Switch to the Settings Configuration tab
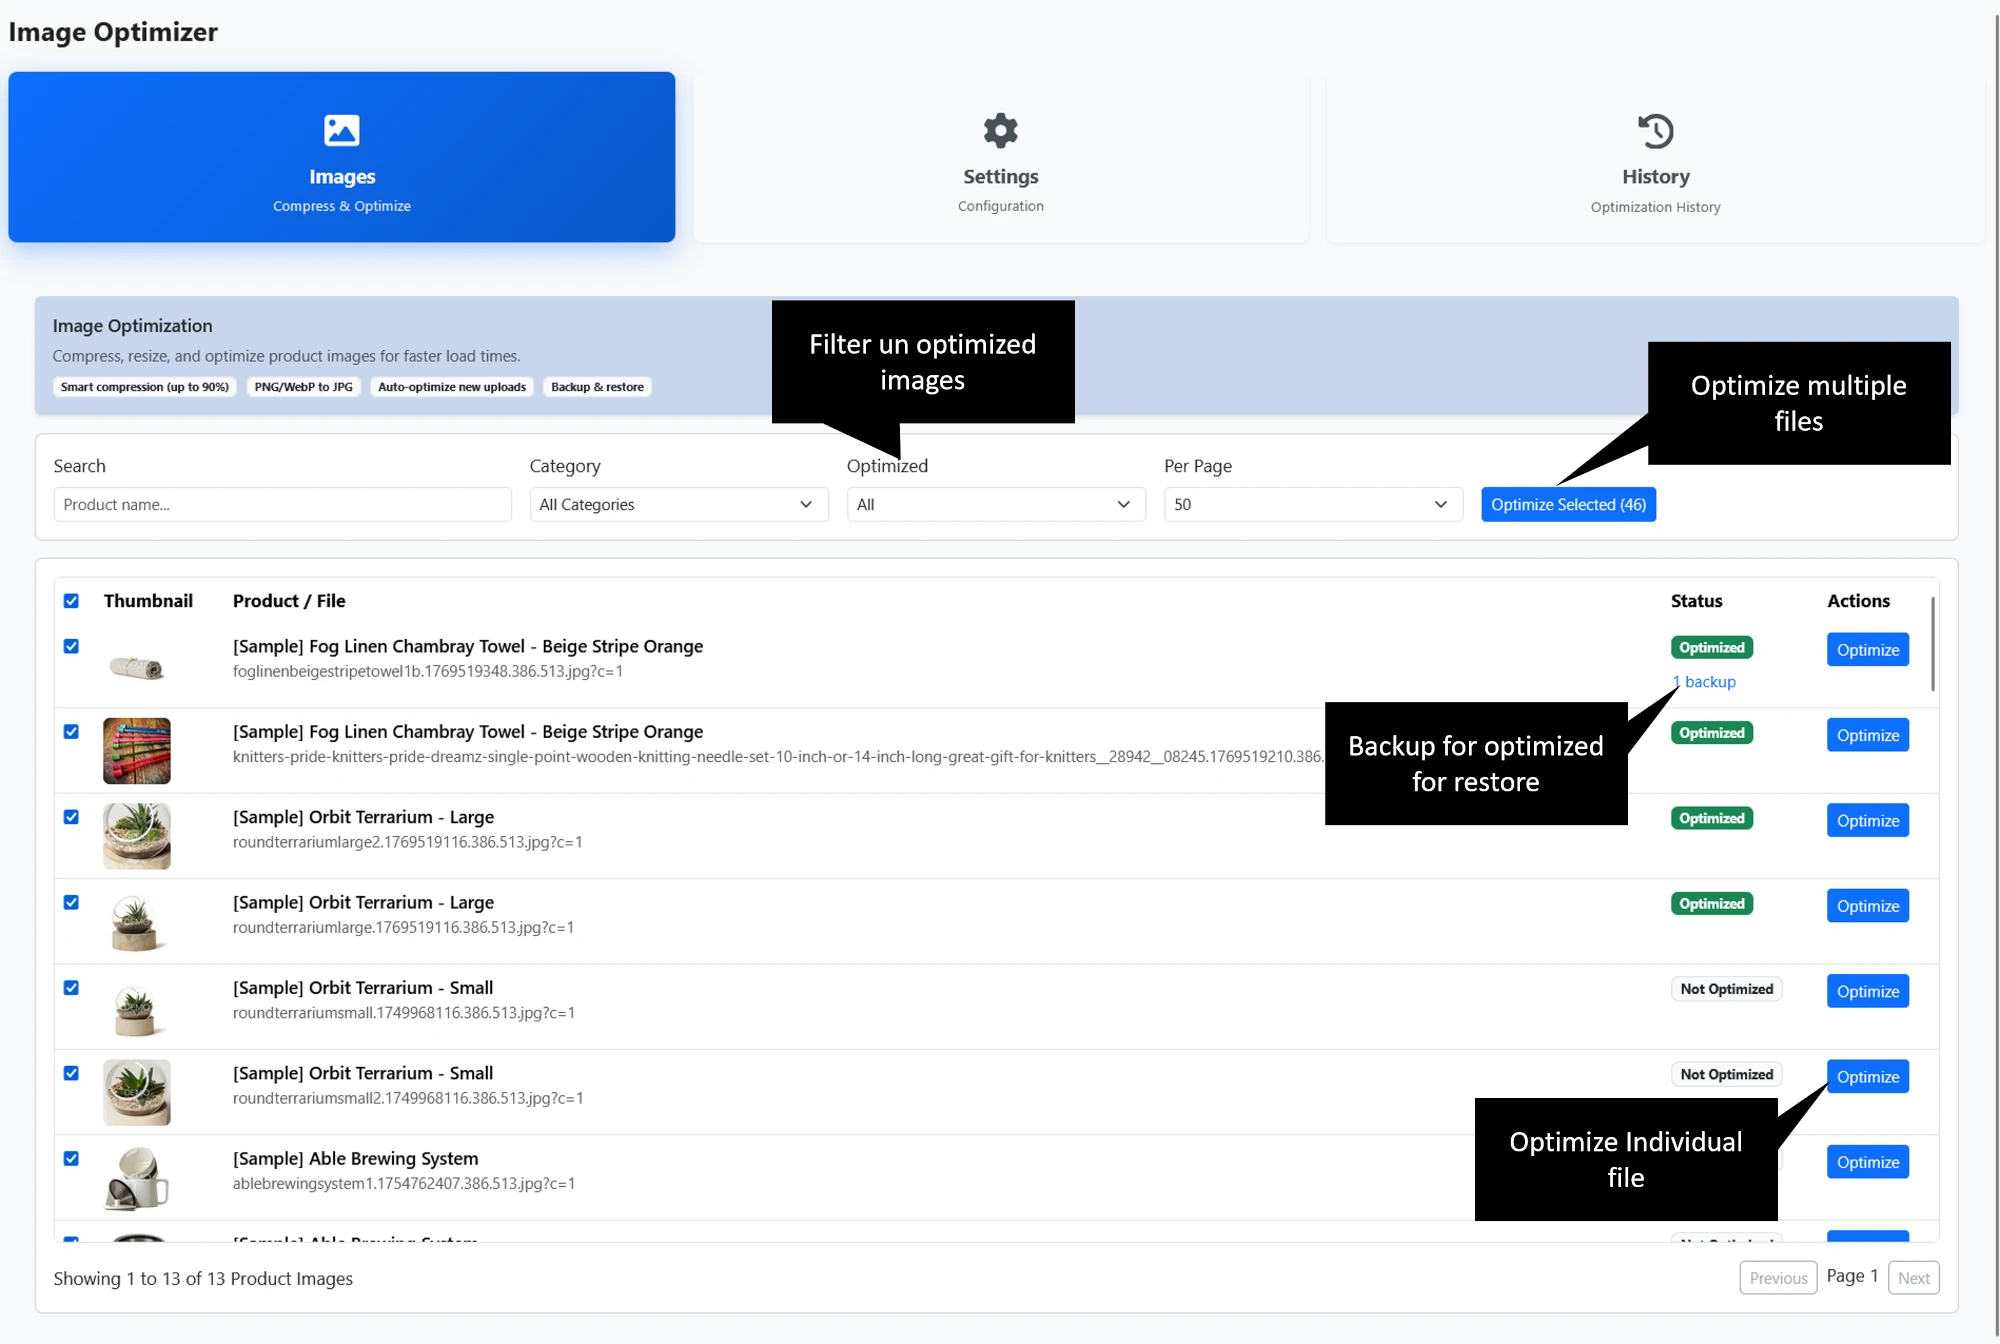2000x1344 pixels. [x=999, y=157]
